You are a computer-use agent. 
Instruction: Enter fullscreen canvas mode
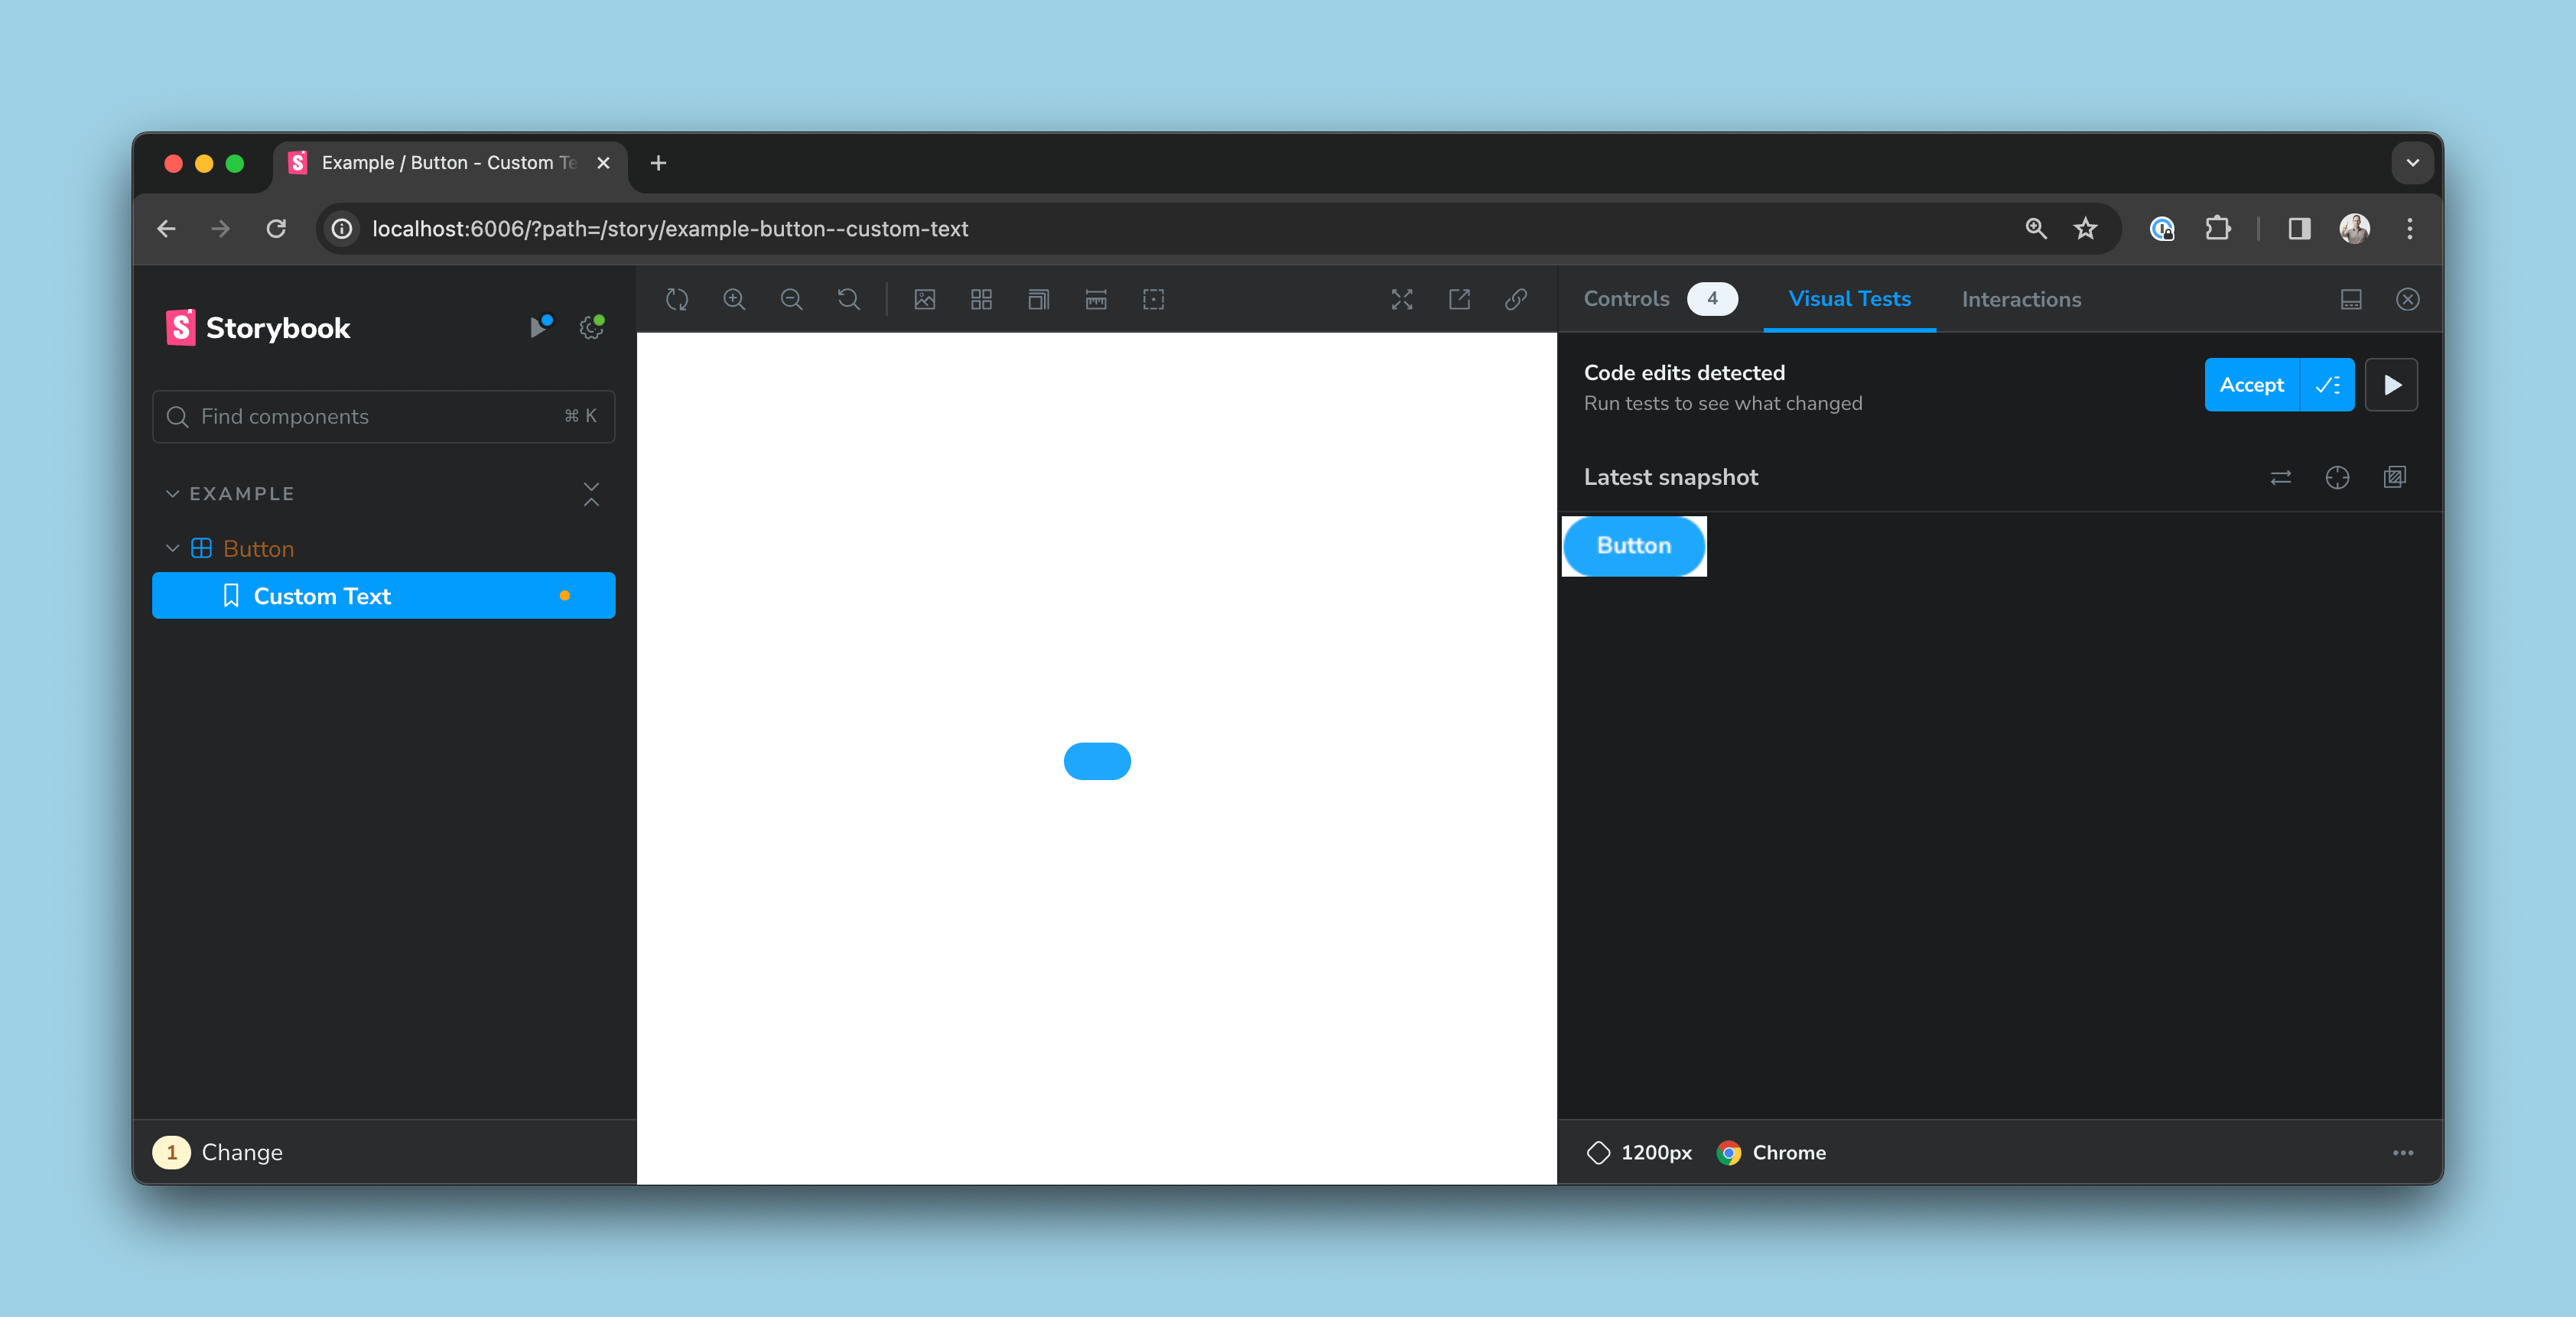pos(1402,299)
